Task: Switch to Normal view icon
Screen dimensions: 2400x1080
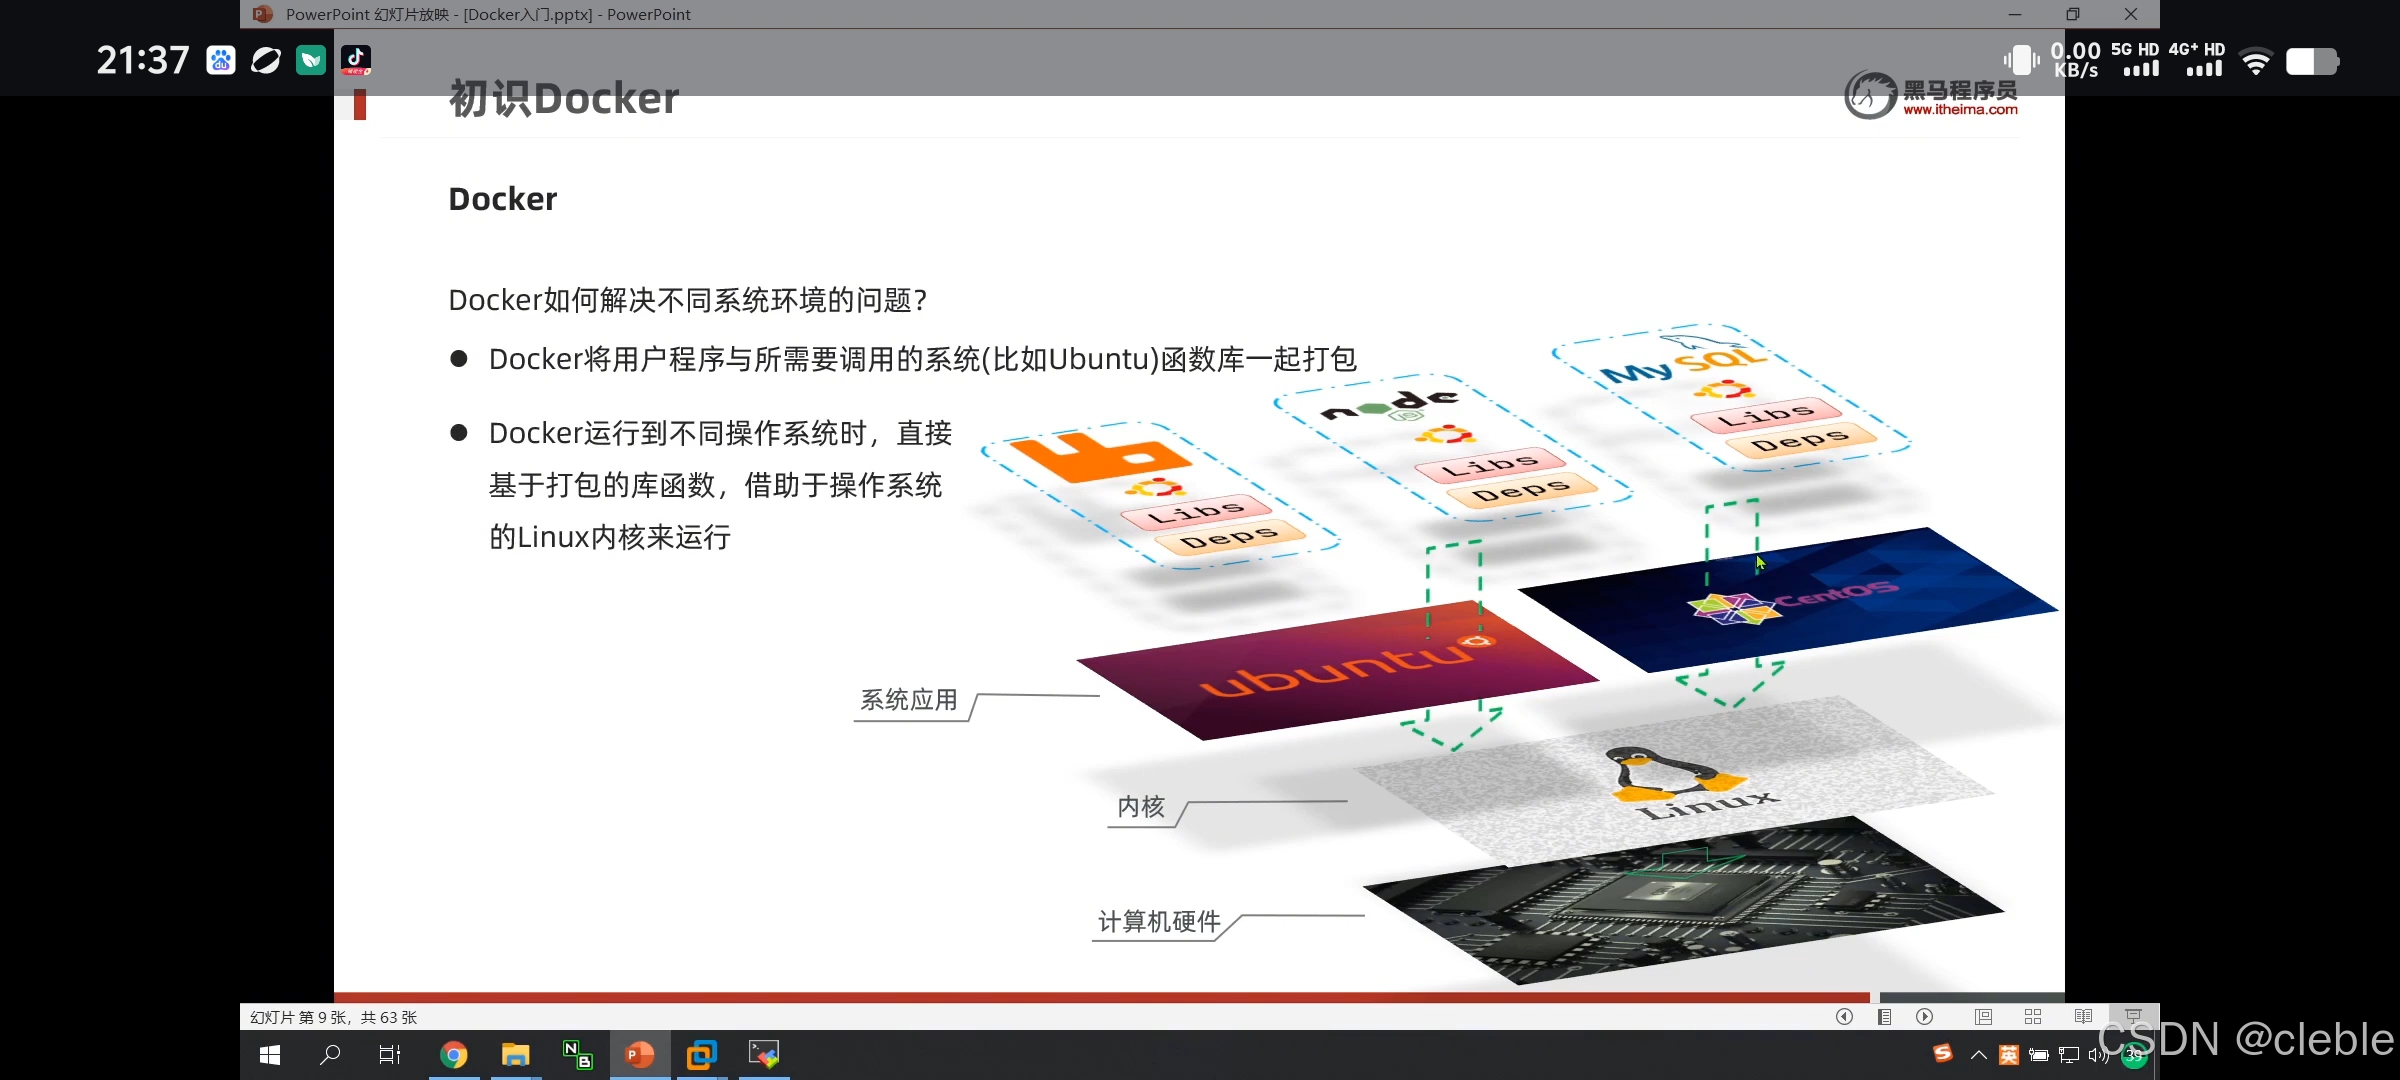Action: coord(1983,1017)
